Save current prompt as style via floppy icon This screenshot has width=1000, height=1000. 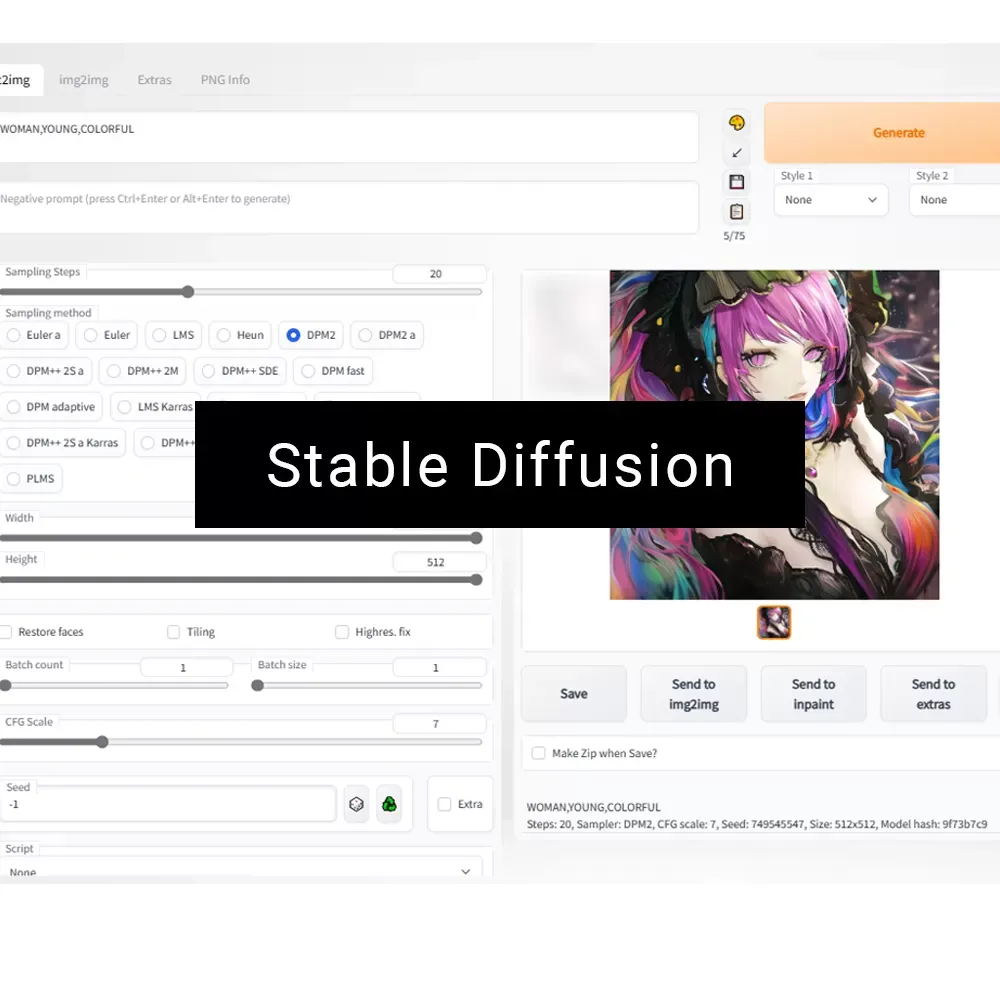coord(736,181)
